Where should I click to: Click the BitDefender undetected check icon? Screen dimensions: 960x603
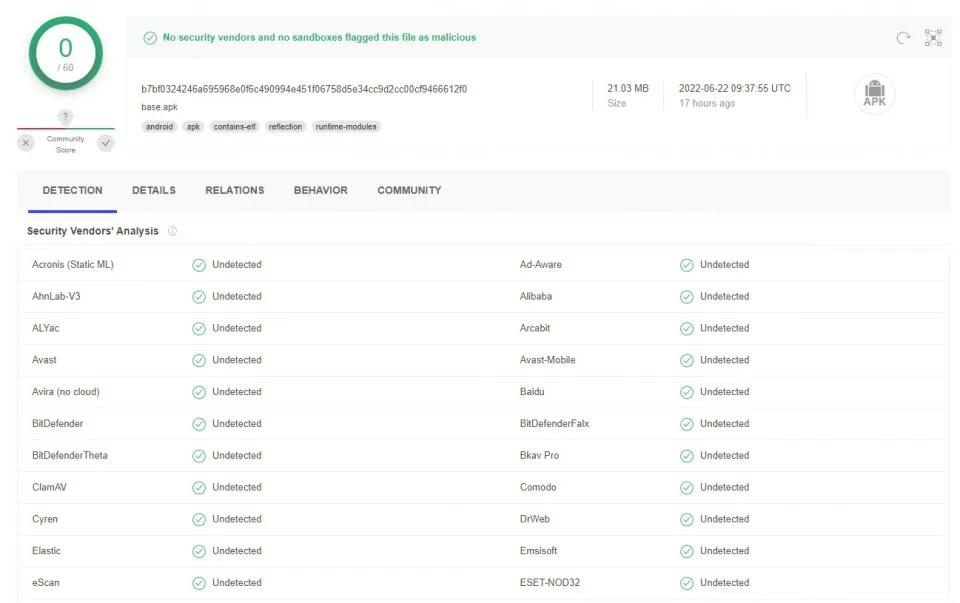[x=199, y=424]
